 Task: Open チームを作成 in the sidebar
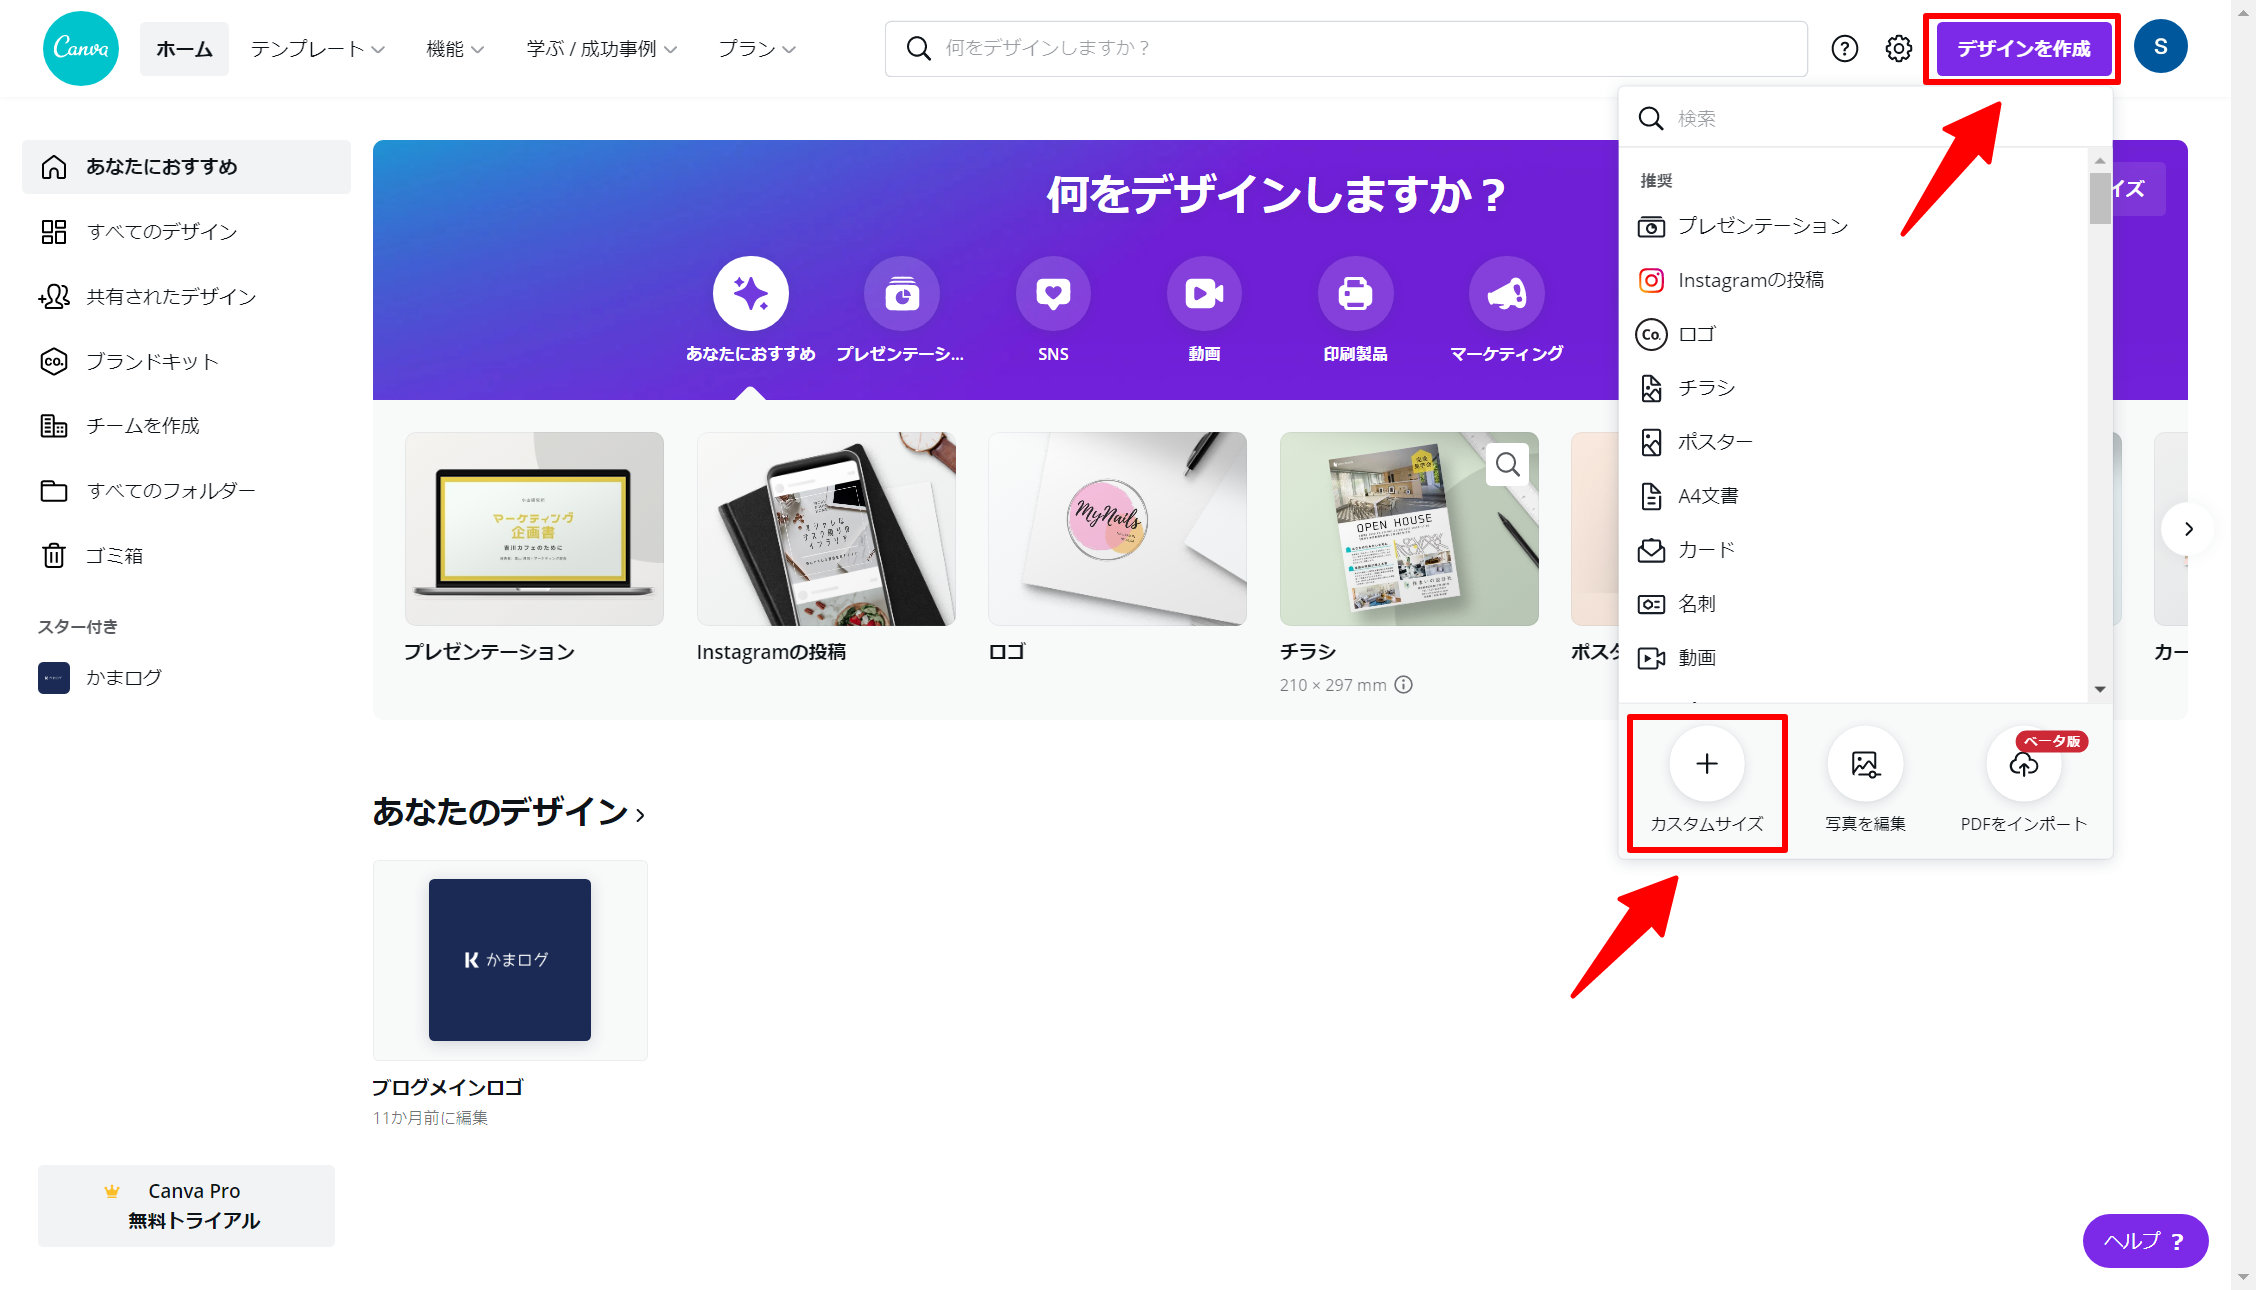pyautogui.click(x=186, y=426)
